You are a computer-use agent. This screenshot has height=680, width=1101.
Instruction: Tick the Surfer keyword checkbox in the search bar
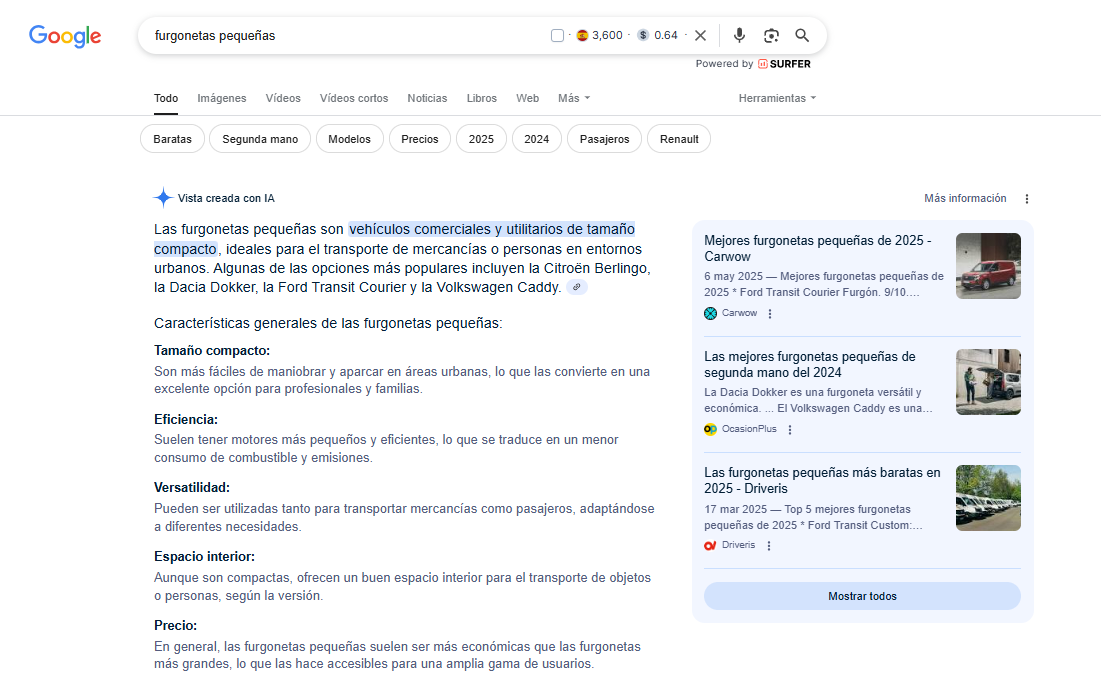558,35
